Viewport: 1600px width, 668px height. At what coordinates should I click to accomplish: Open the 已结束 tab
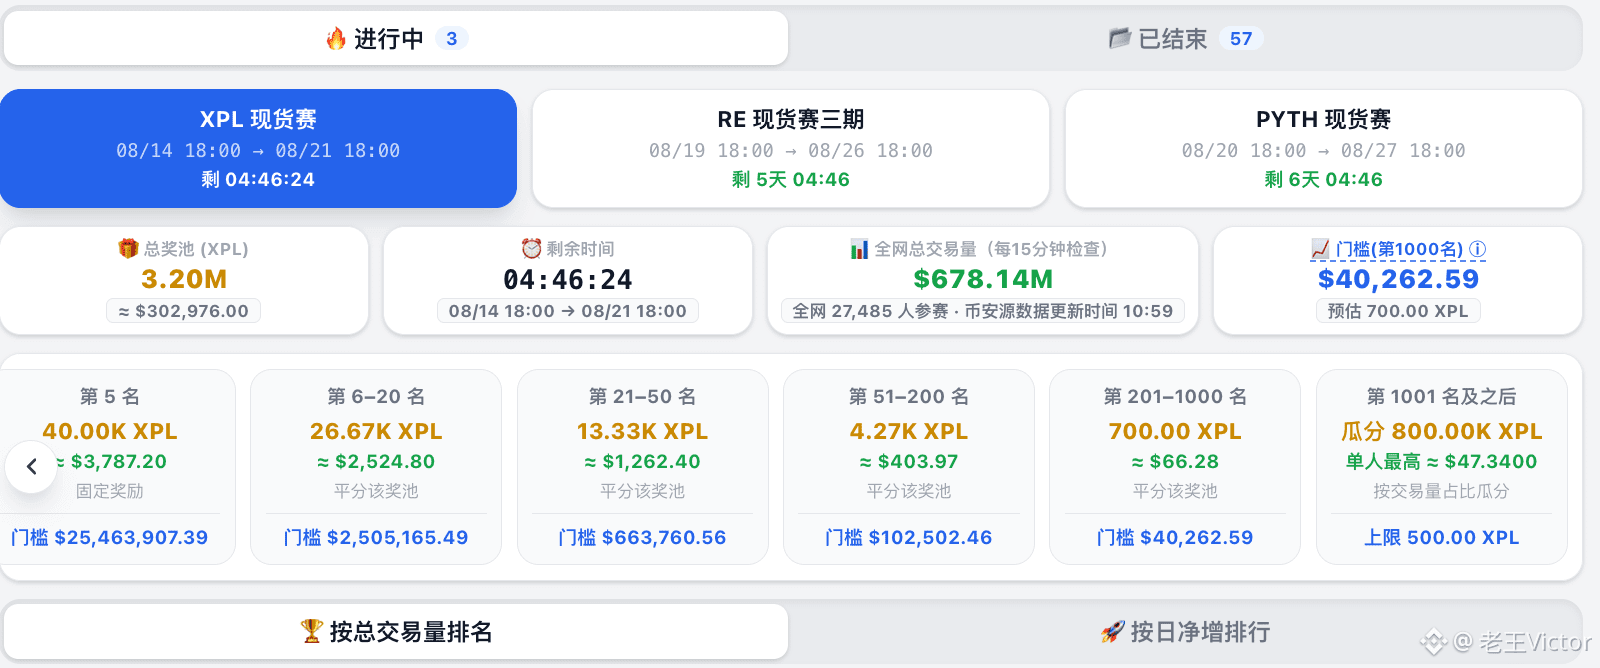pos(1186,38)
